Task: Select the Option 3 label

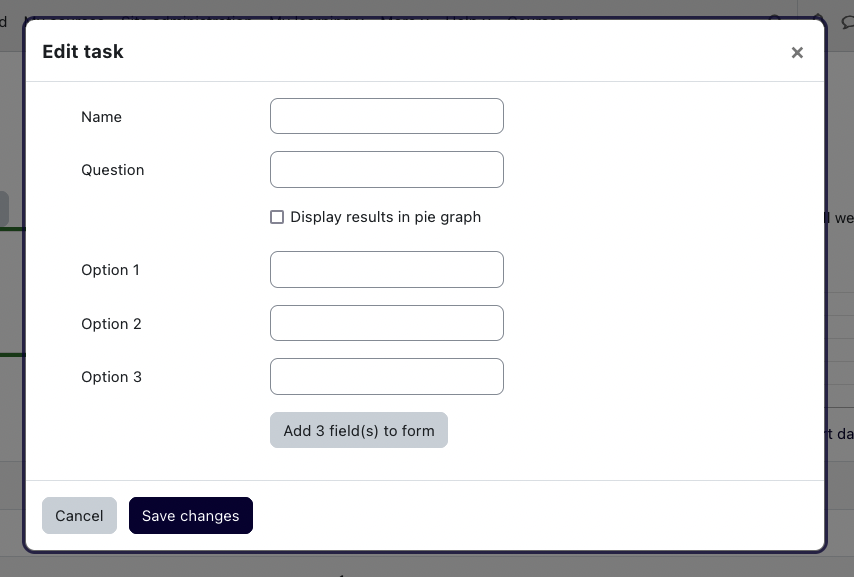Action: click(111, 377)
